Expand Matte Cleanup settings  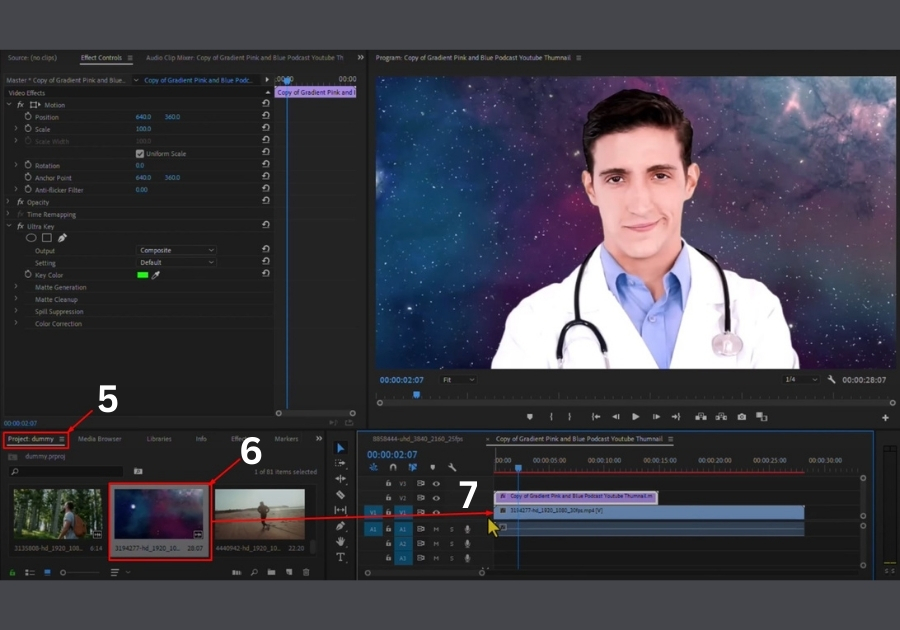point(15,298)
